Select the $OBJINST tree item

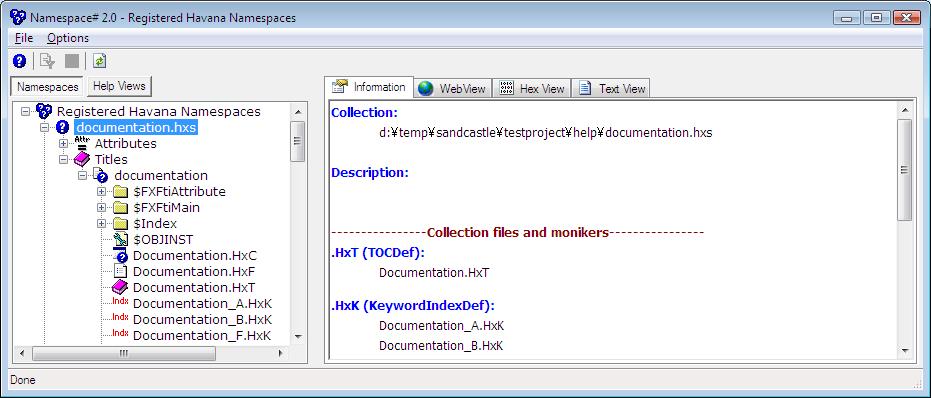pyautogui.click(x=163, y=239)
